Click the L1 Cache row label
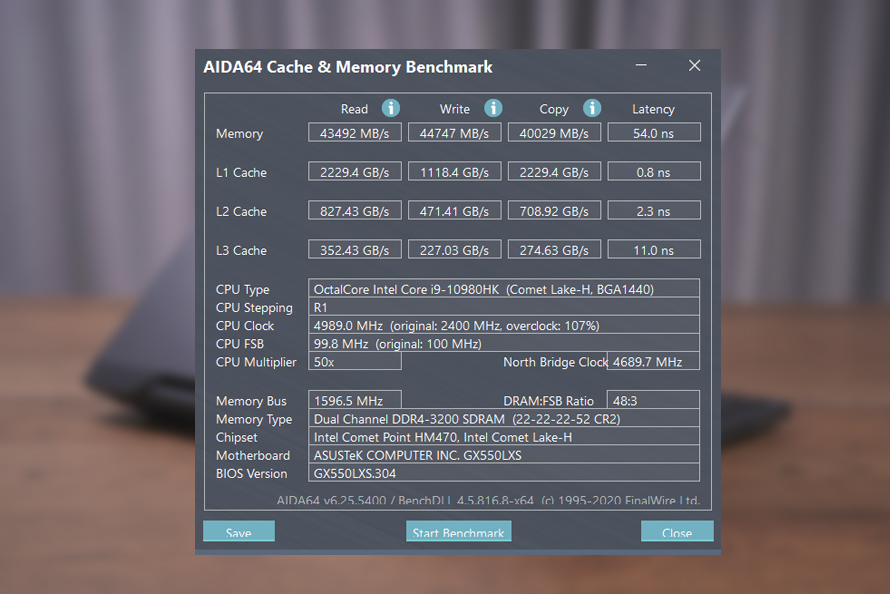Screen dimensions: 890x594 [x=241, y=172]
